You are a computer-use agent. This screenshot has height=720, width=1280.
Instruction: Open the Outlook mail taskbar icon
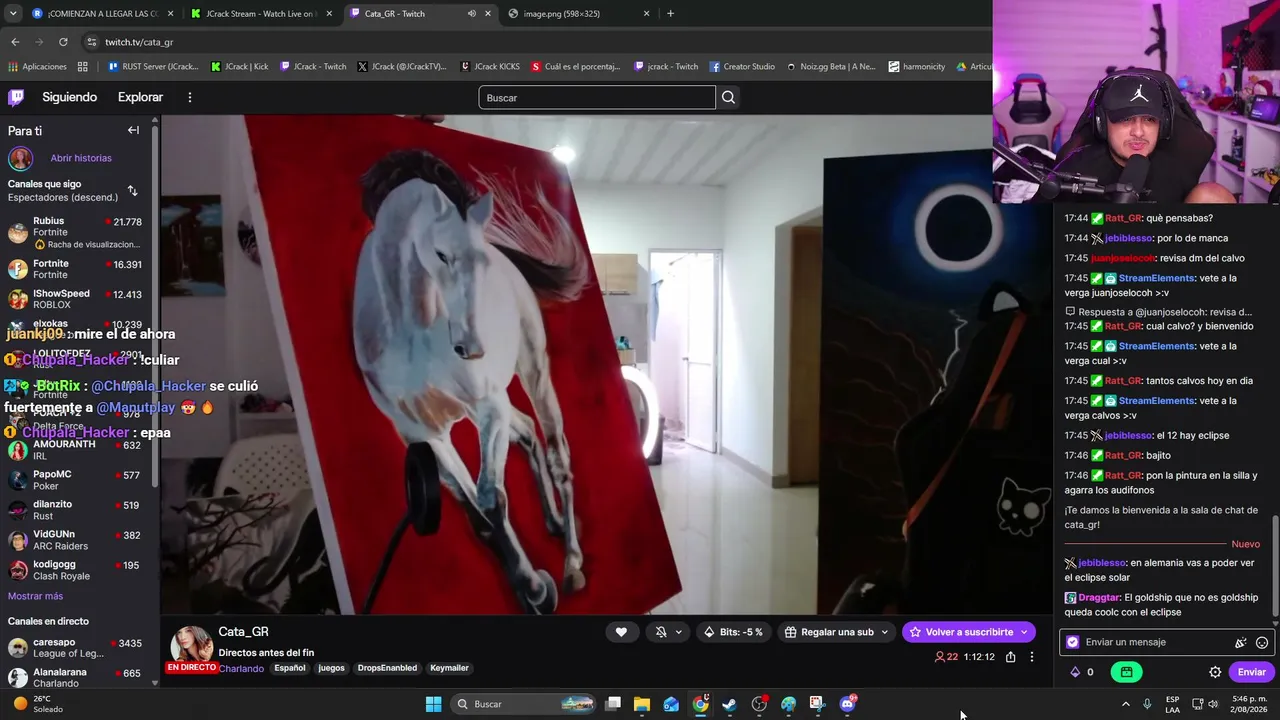[671, 704]
